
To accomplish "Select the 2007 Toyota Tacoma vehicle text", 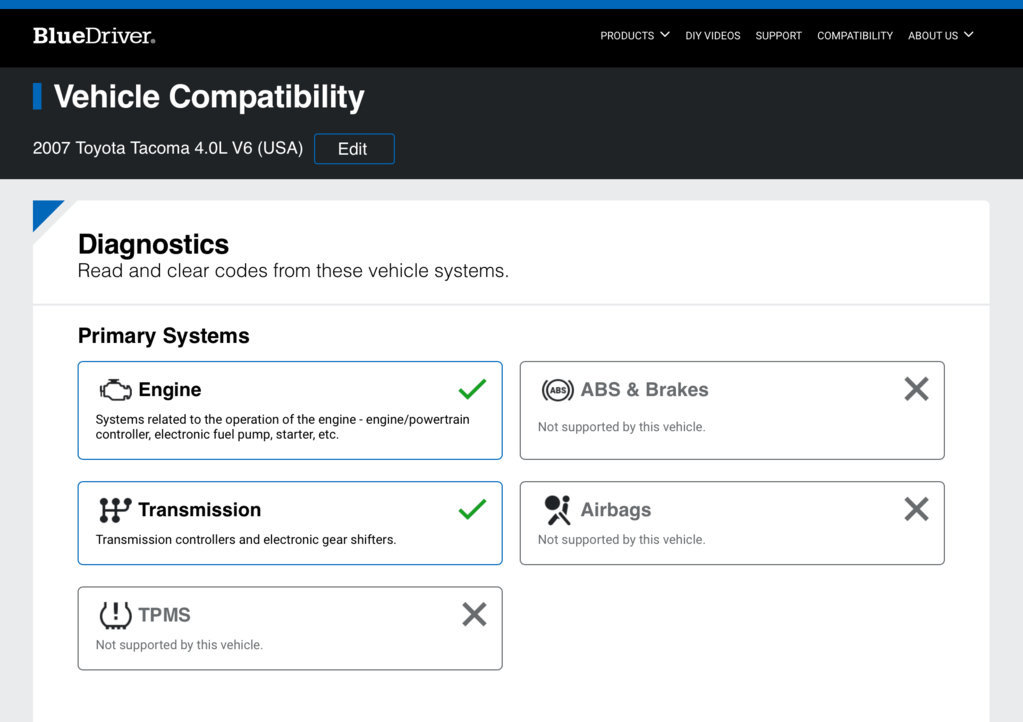I will click(x=168, y=148).
